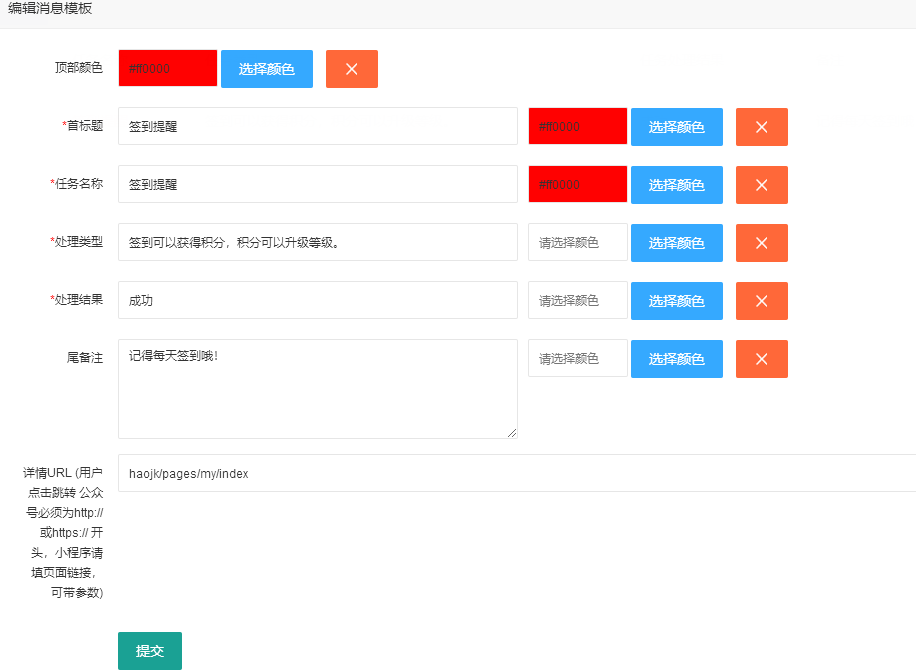Clear the 处理类型 color with X button
This screenshot has height=672, width=916.
pyautogui.click(x=762, y=243)
